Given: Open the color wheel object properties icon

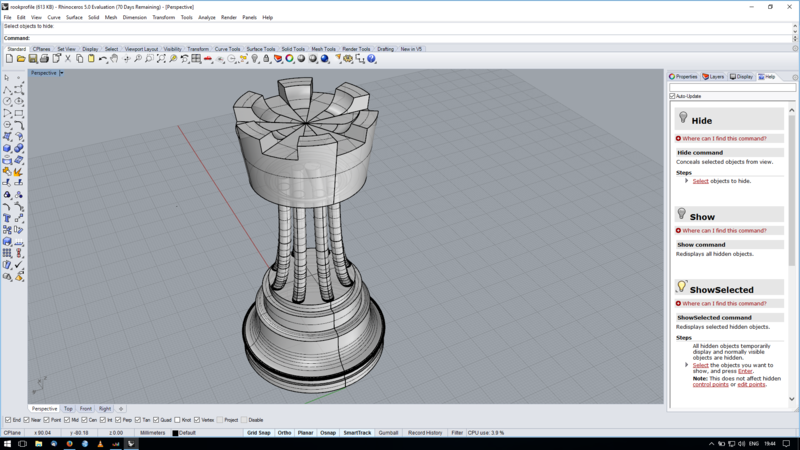Looking at the screenshot, I should pyautogui.click(x=290, y=59).
